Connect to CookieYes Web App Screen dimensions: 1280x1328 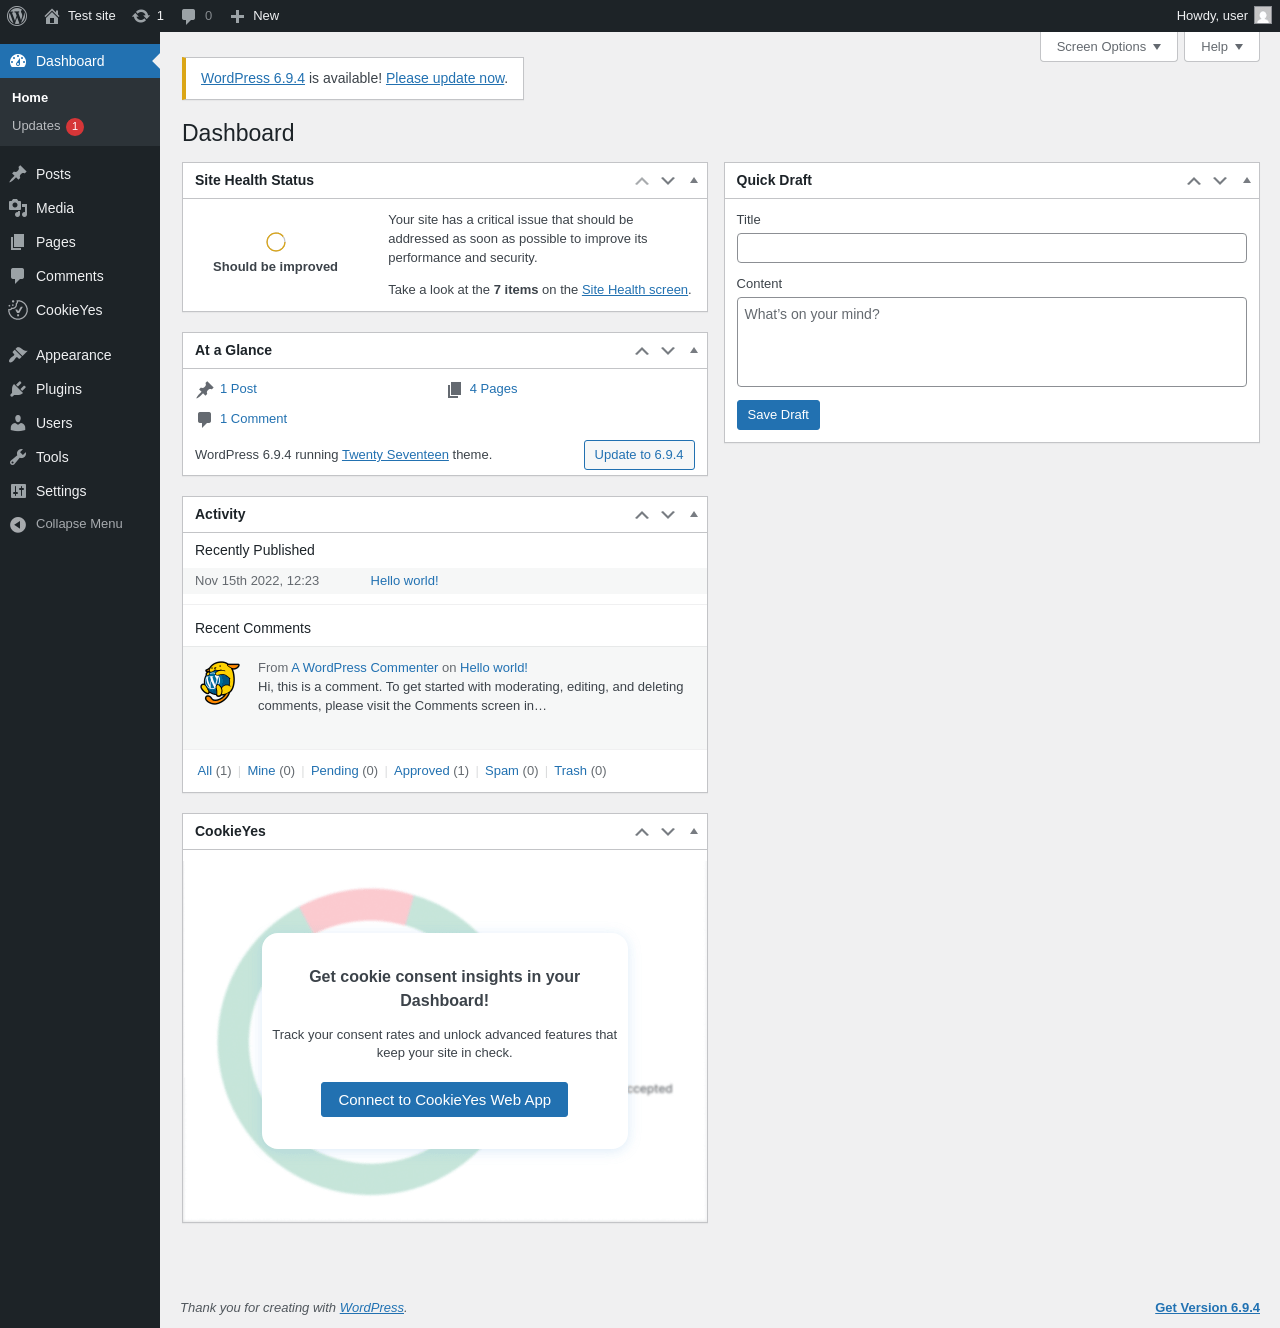[x=445, y=1100]
